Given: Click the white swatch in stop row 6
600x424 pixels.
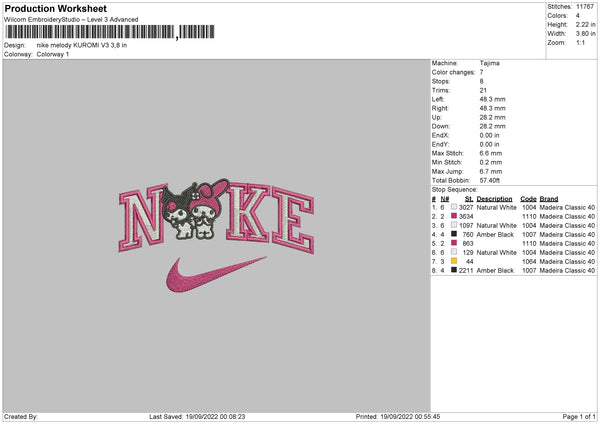Looking at the screenshot, I should pos(454,252).
